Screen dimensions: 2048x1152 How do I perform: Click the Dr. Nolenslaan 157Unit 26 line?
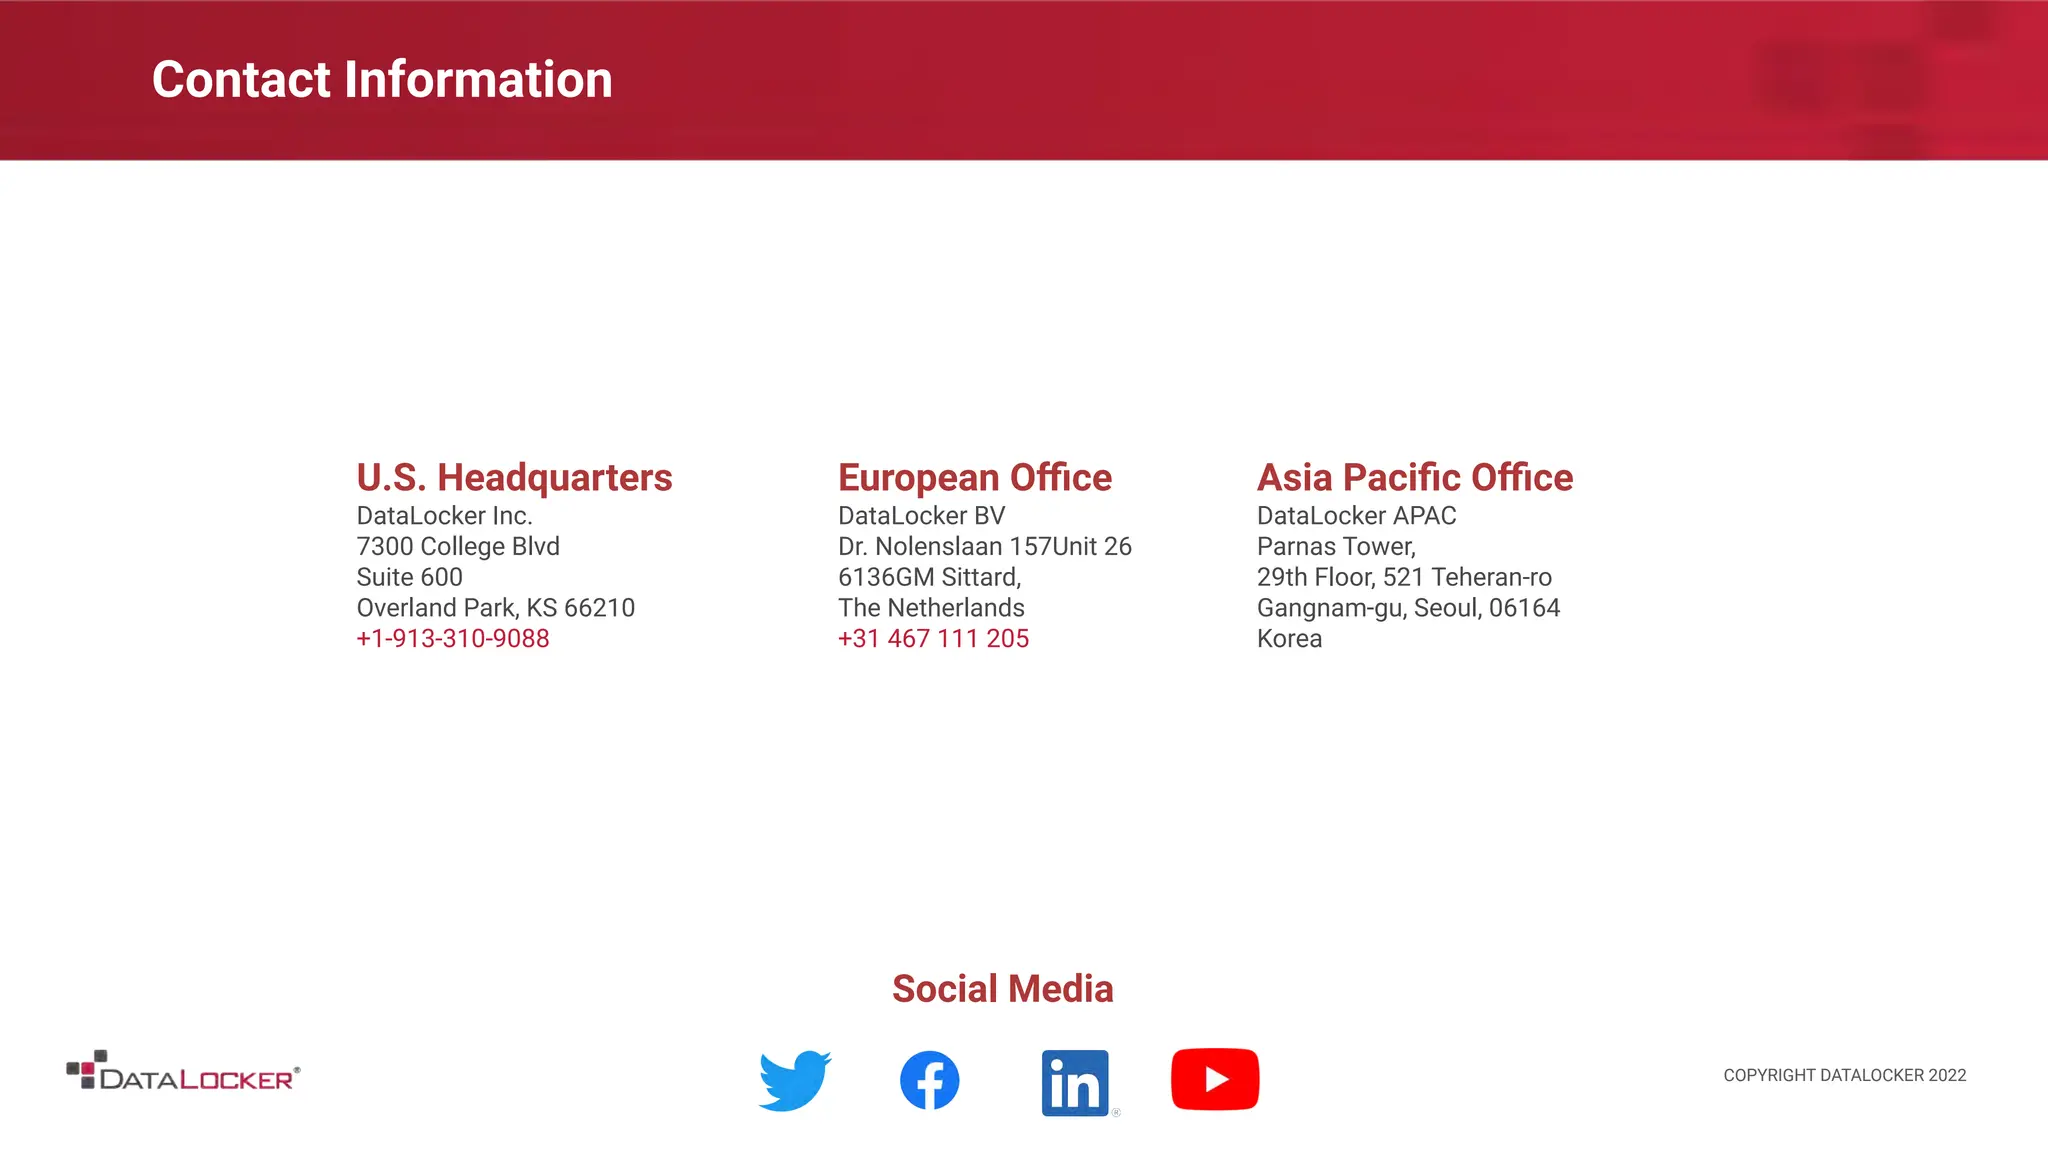[x=985, y=546]
